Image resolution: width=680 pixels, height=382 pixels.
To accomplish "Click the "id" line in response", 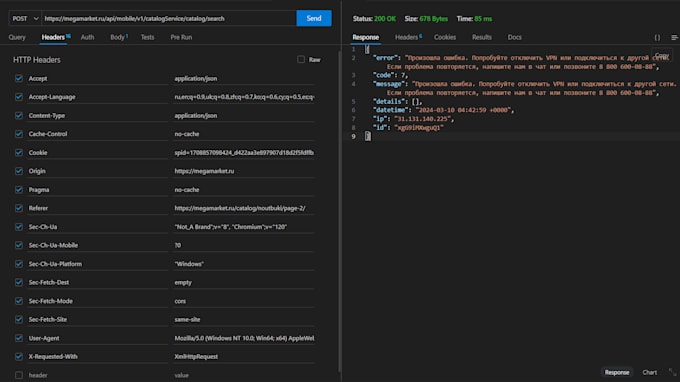I will tap(408, 127).
